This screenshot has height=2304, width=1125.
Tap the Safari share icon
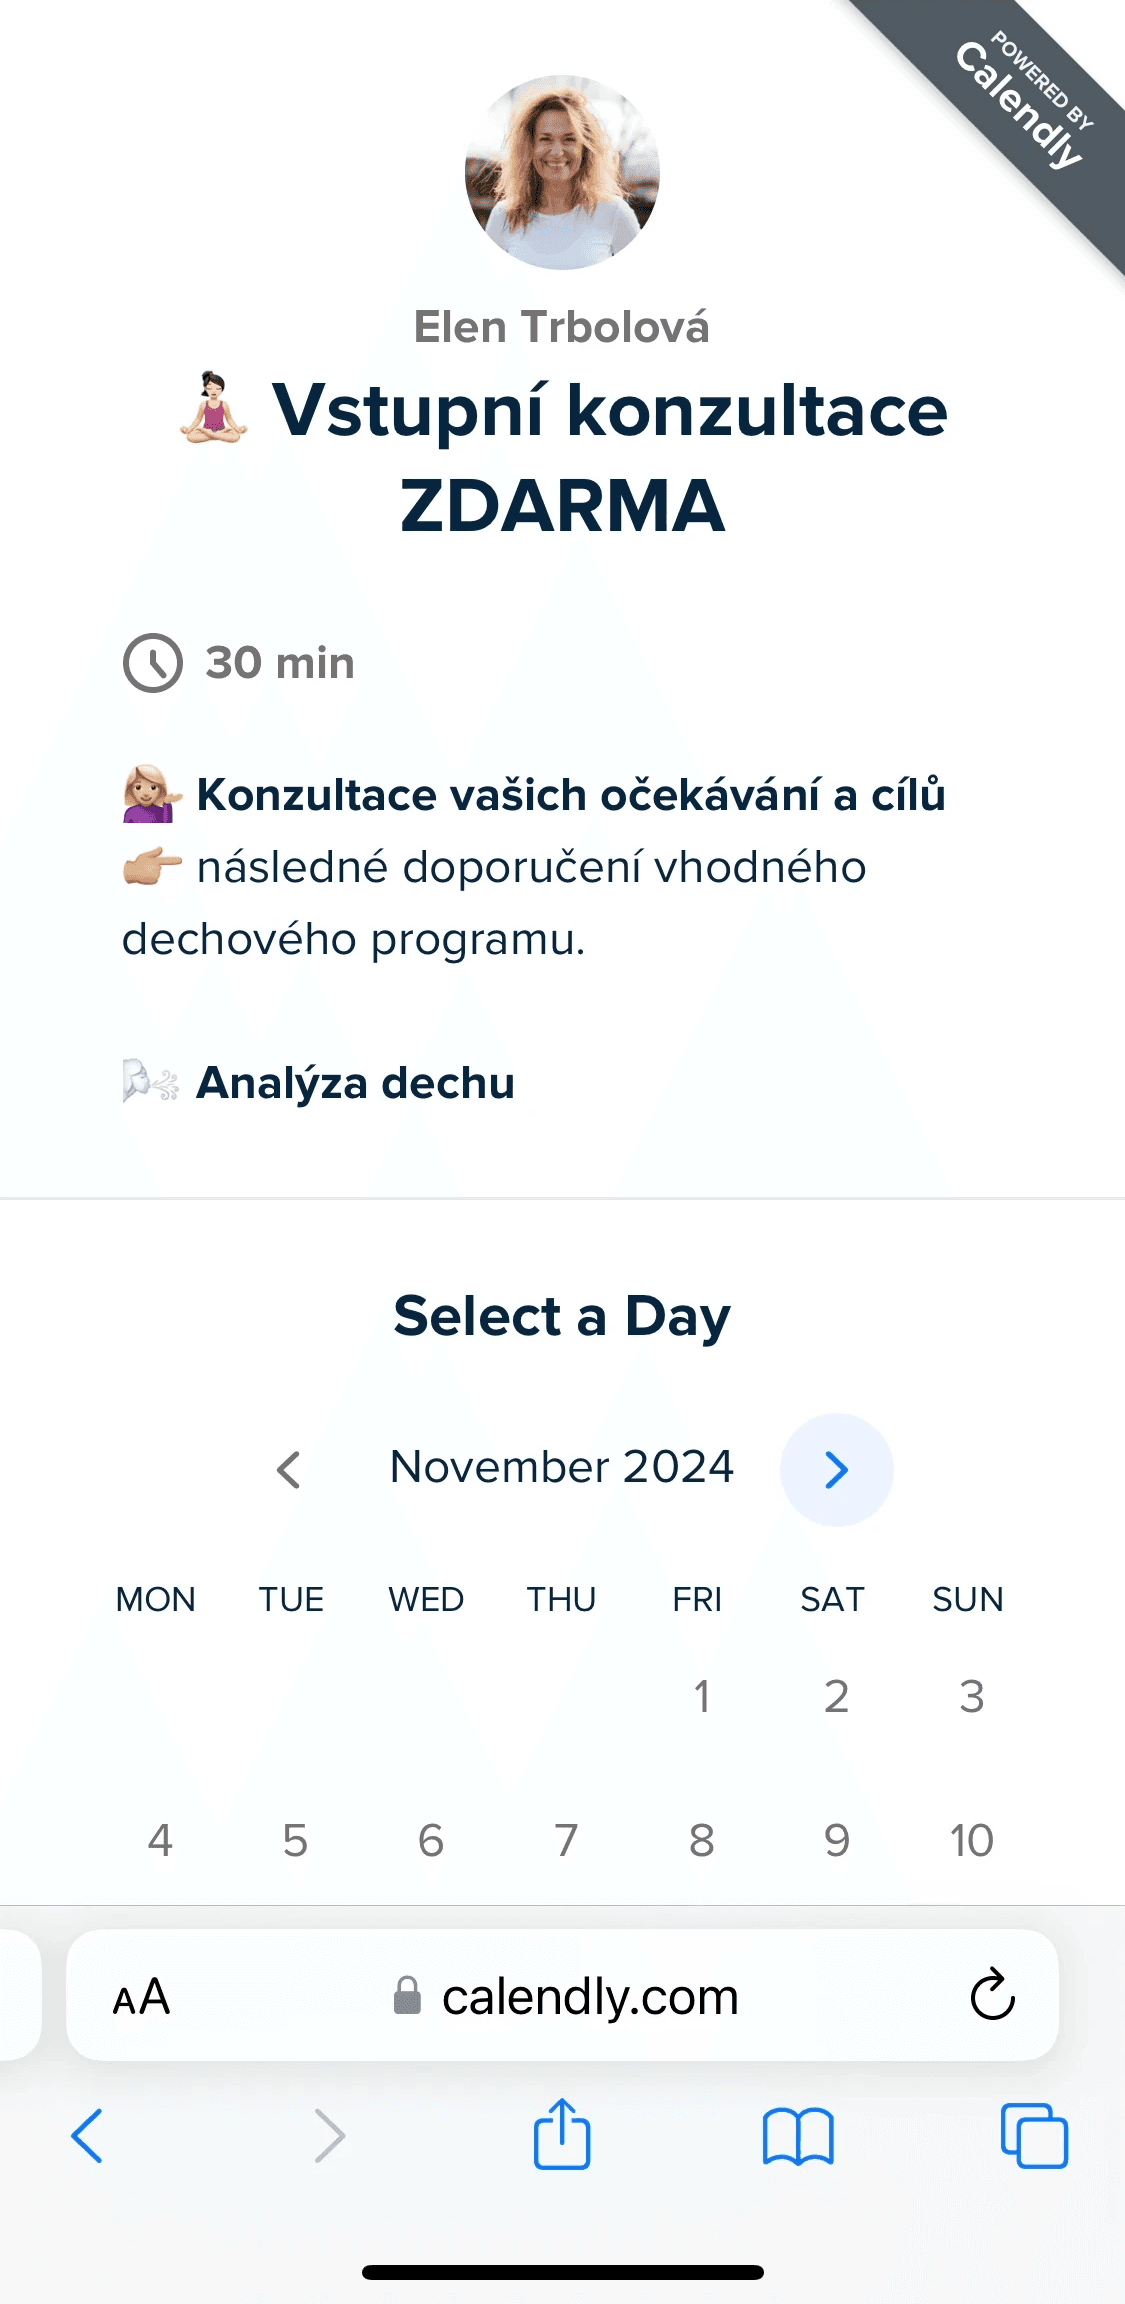pyautogui.click(x=562, y=2134)
